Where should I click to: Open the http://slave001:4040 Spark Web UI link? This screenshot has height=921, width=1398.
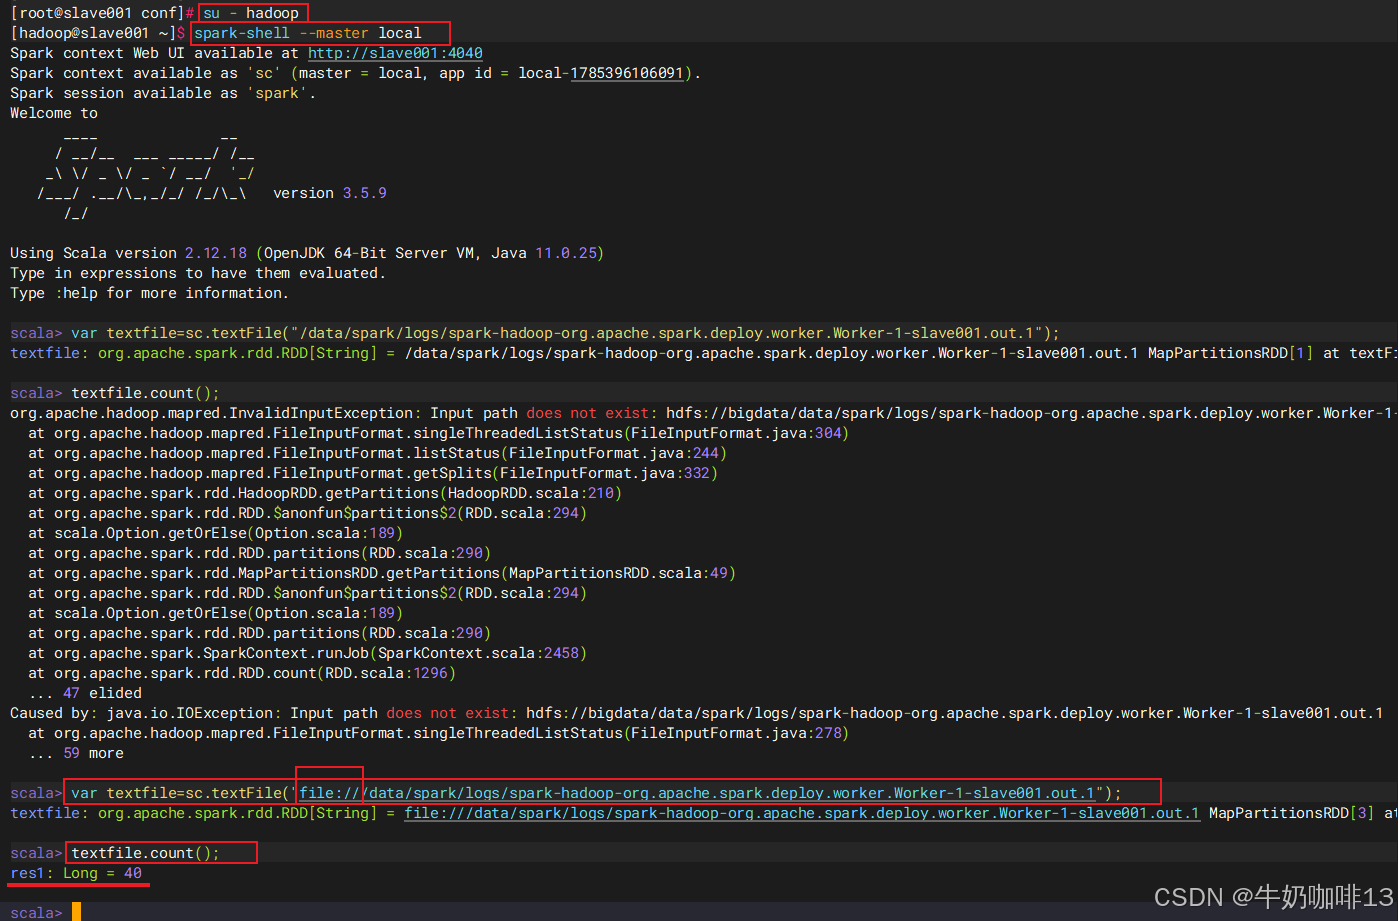(x=395, y=53)
